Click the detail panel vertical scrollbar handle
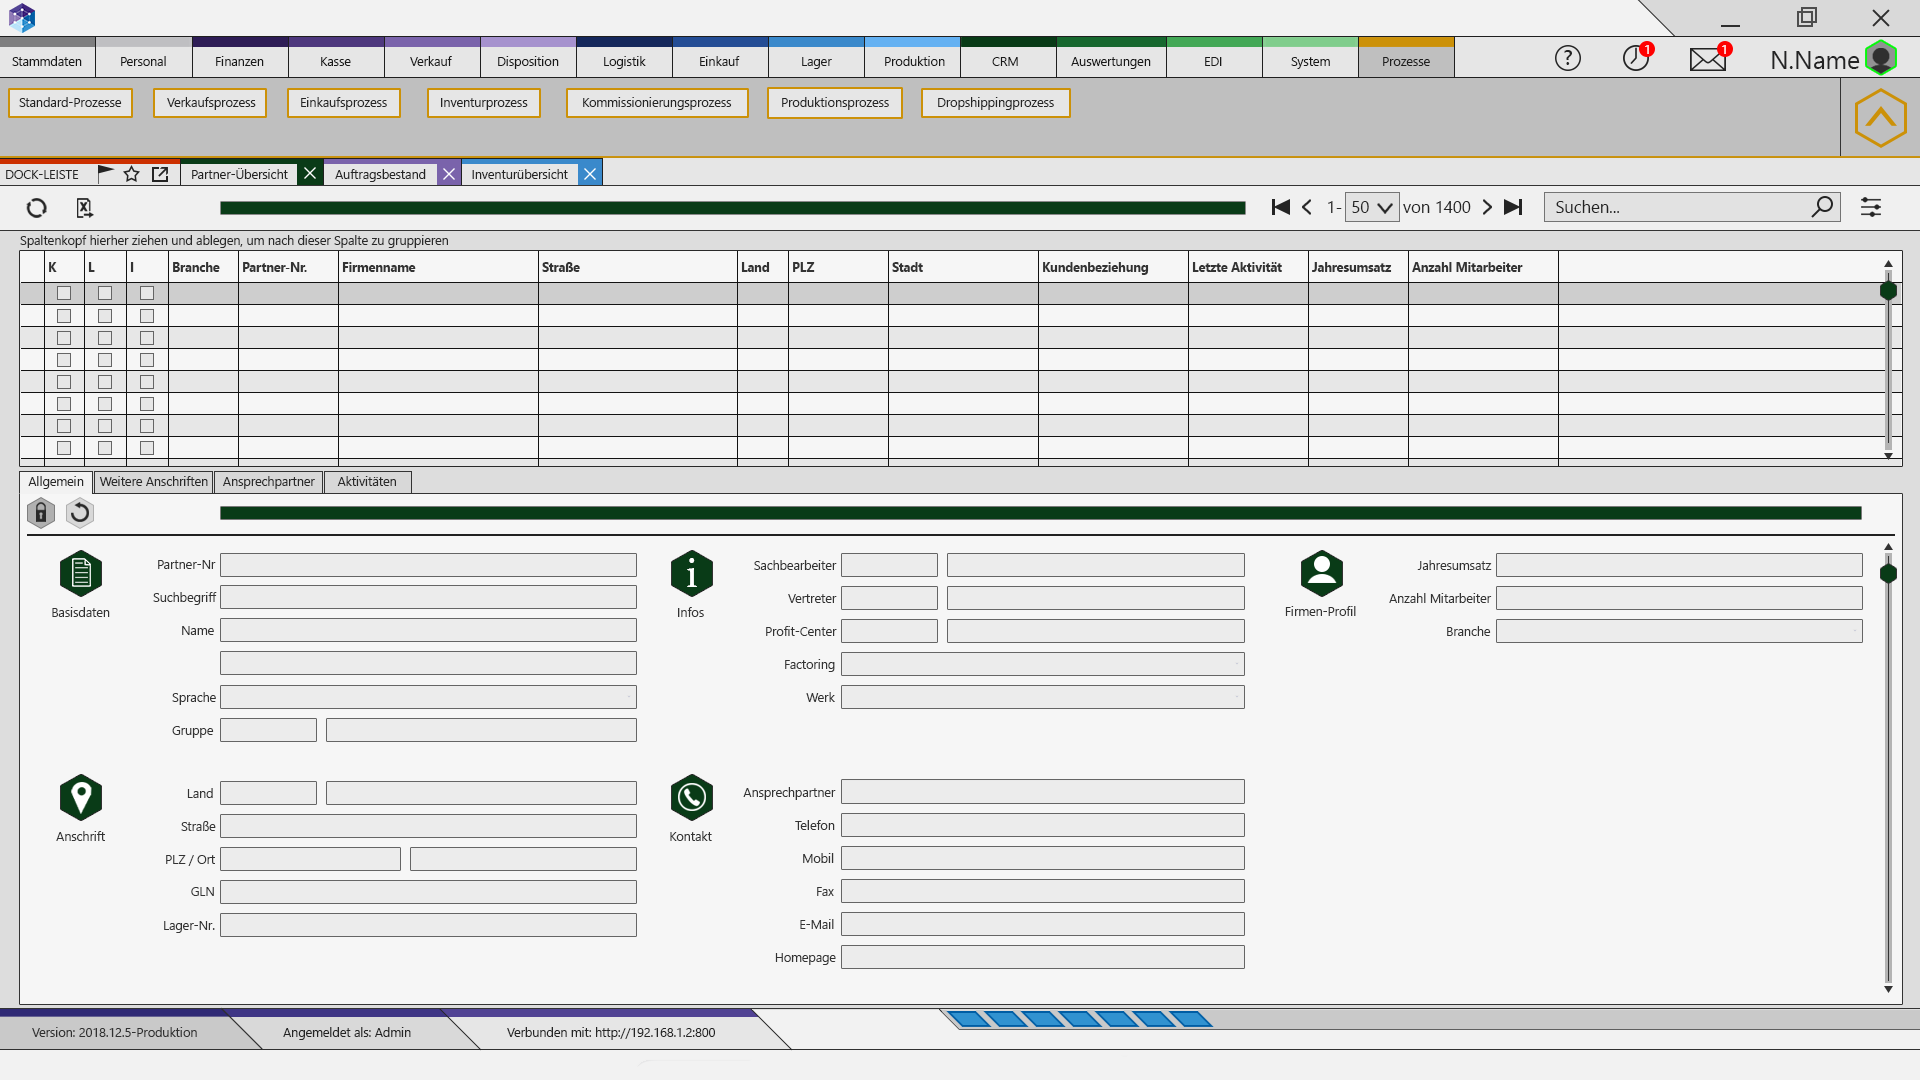This screenshot has height=1080, width=1920. pyautogui.click(x=1888, y=574)
